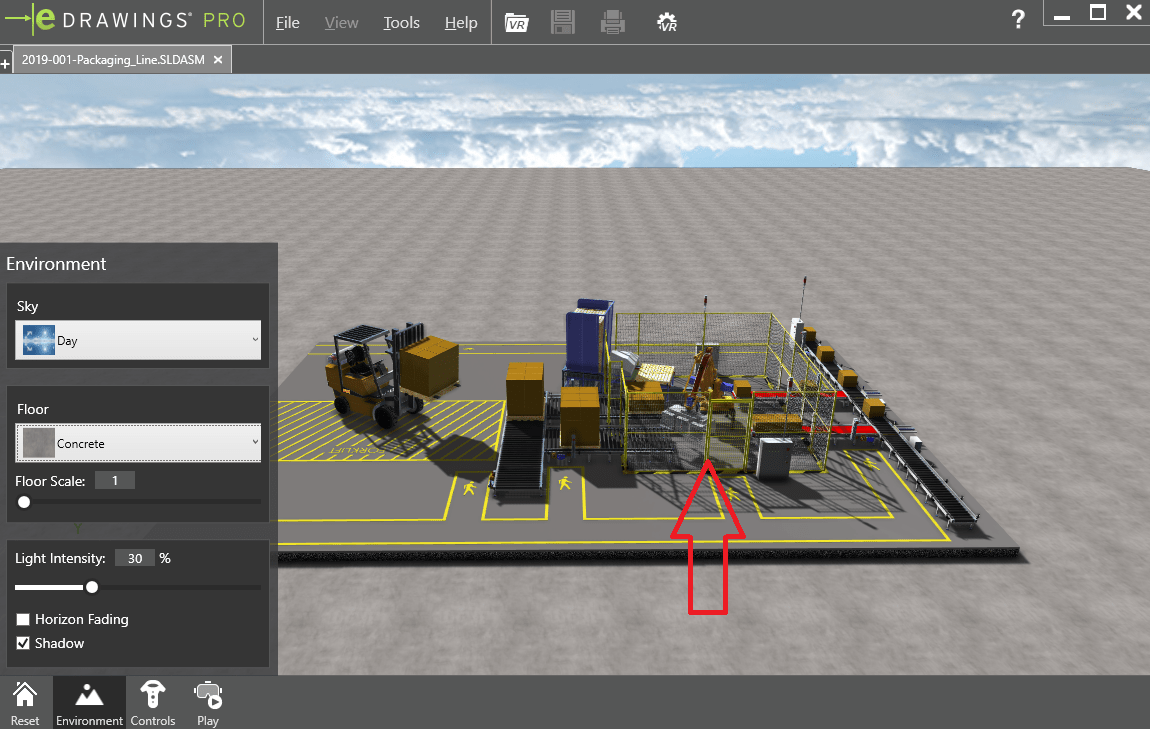This screenshot has height=729, width=1150.
Task: Open the File menu
Action: pyautogui.click(x=287, y=22)
